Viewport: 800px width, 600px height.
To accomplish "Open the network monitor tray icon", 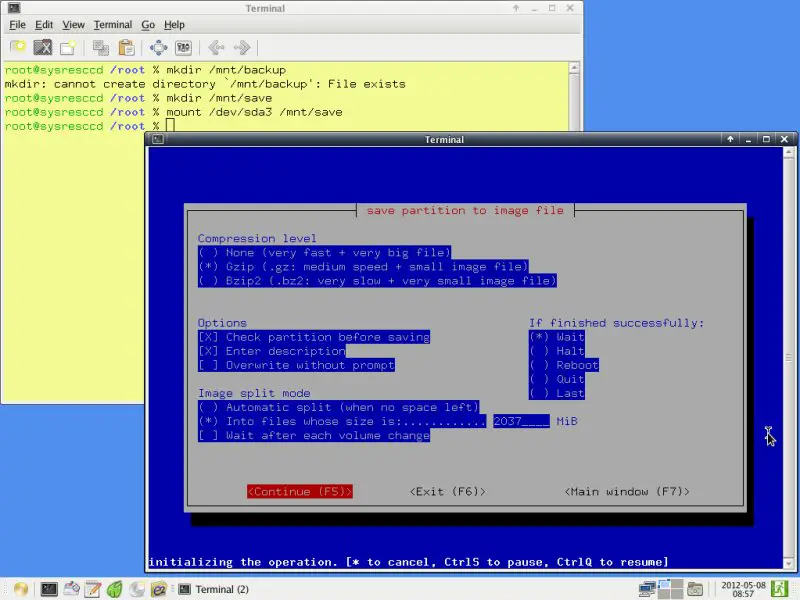I will click(x=649, y=589).
